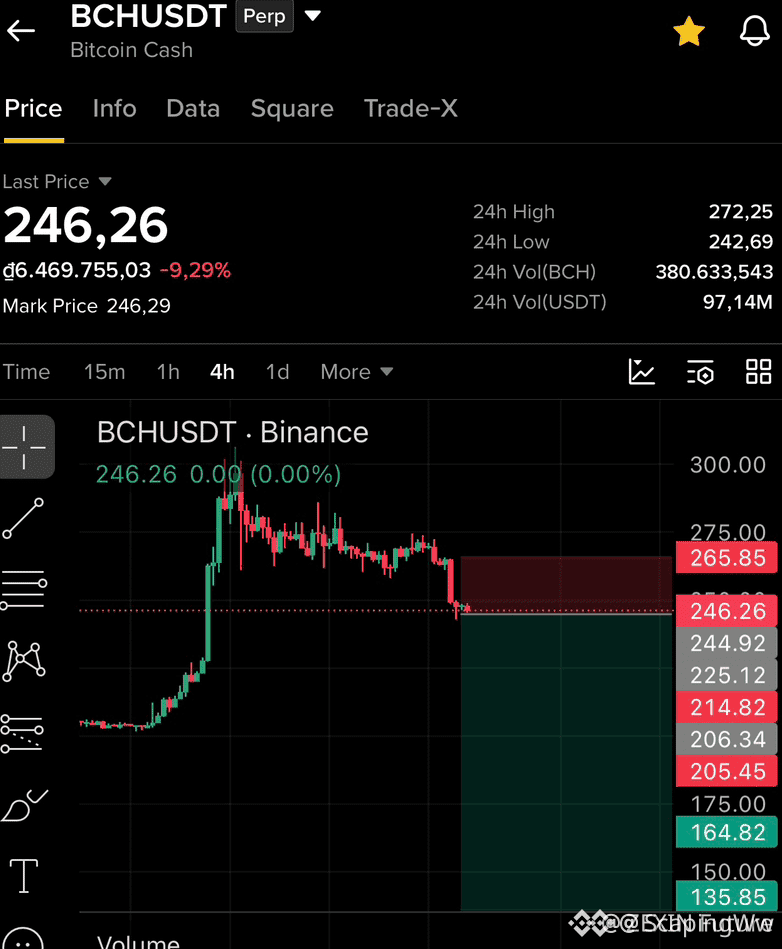Open price alert bell notifications
782x949 pixels.
click(x=755, y=30)
